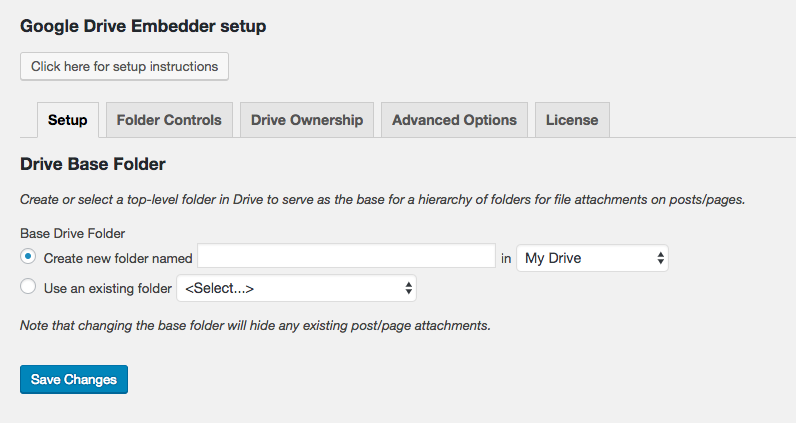
Task: Click the note about changing the base folder
Action: pyautogui.click(x=255, y=326)
